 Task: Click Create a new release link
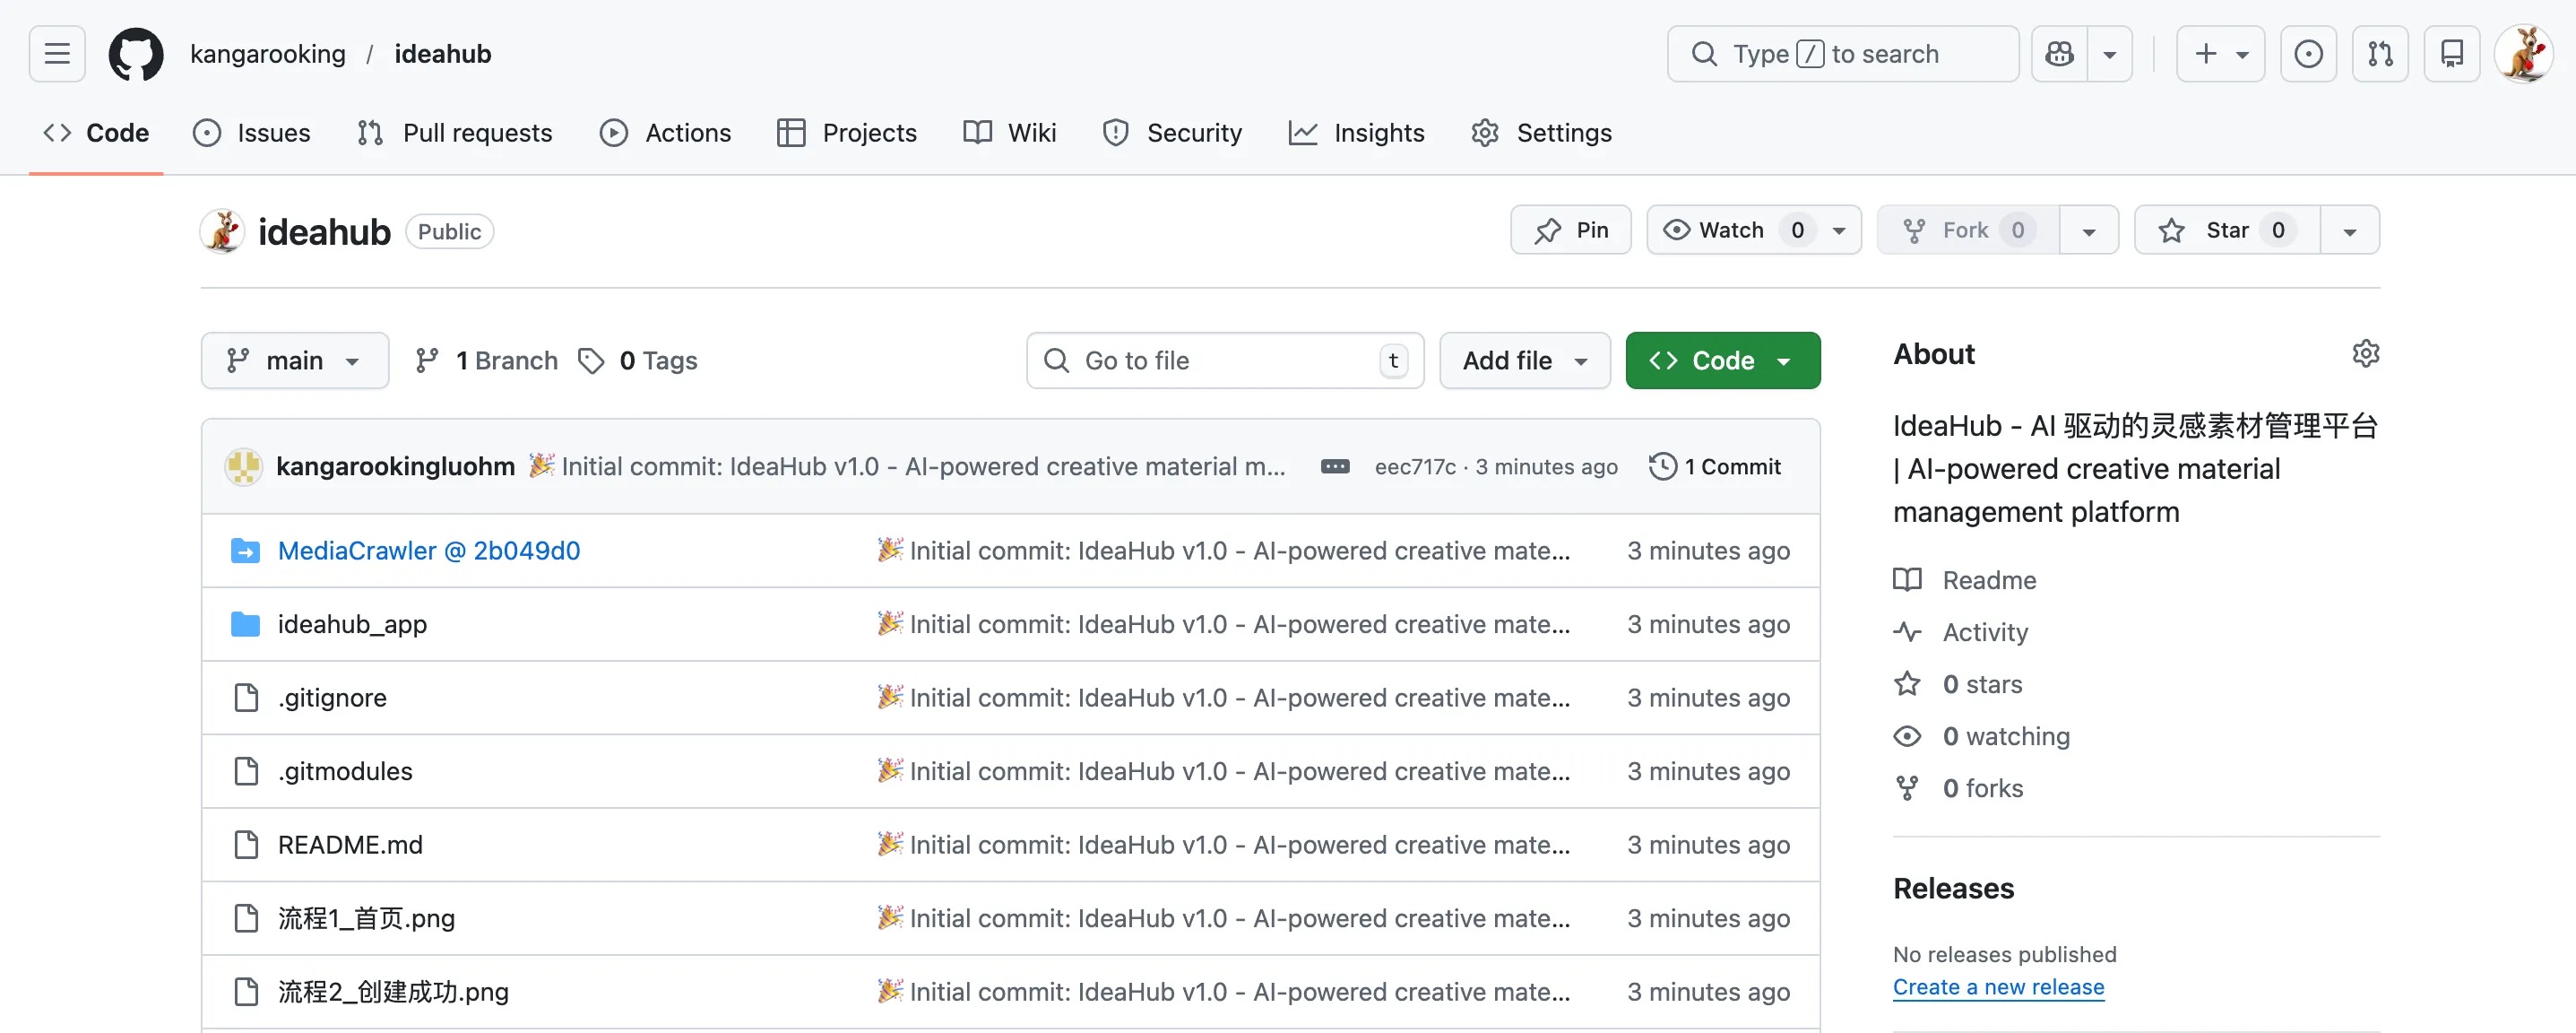1998,987
